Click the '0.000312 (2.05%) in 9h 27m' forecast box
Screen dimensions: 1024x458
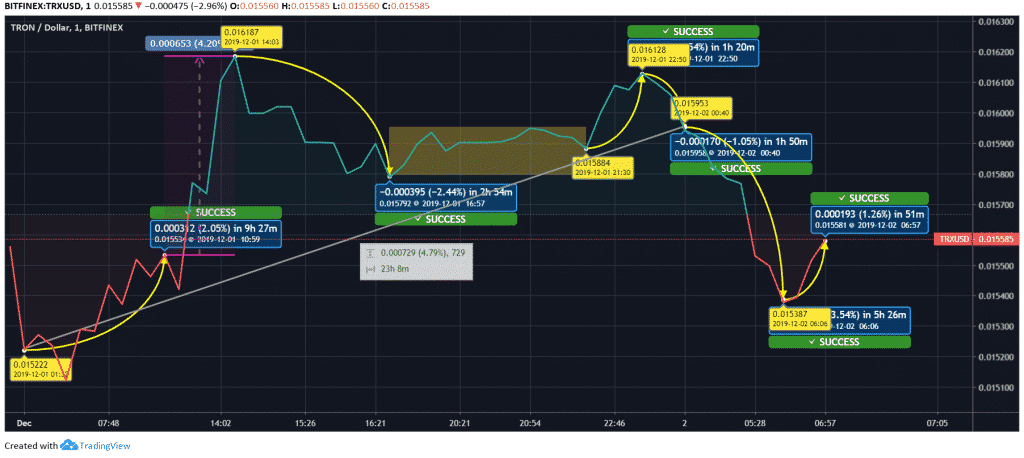point(216,234)
